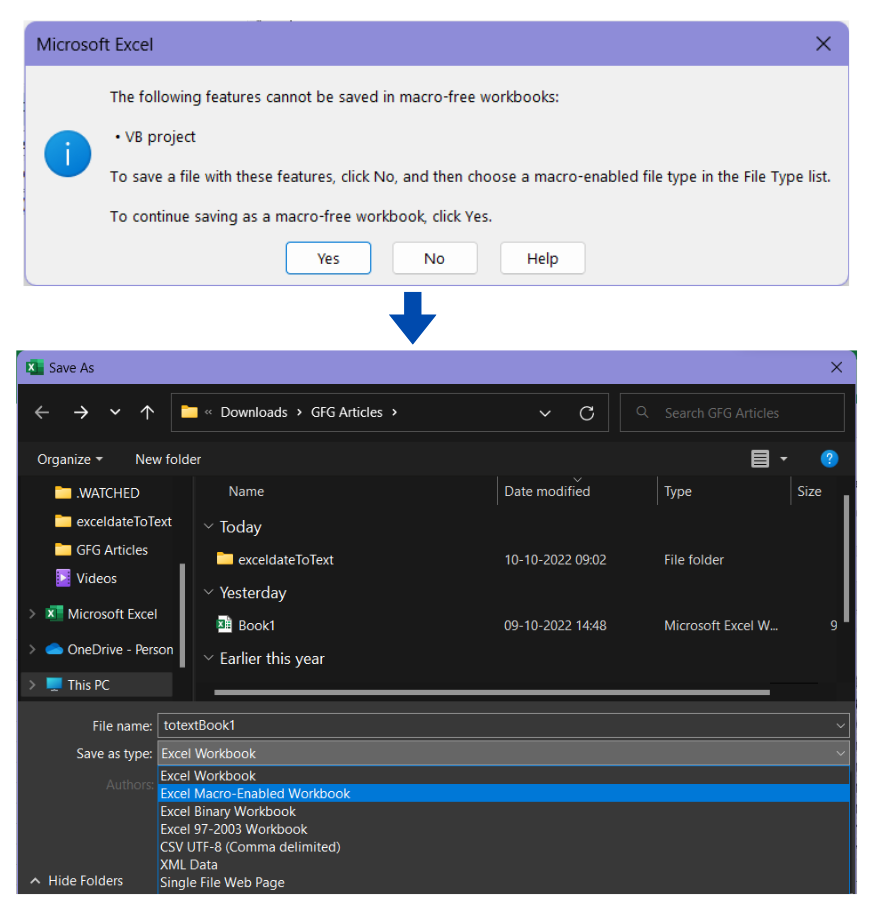Collapse the Yesterday group

(208, 592)
